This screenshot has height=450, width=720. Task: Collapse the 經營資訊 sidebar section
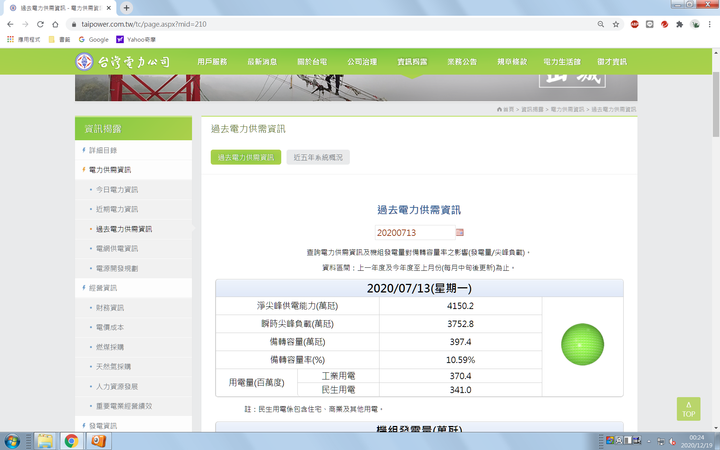point(133,288)
